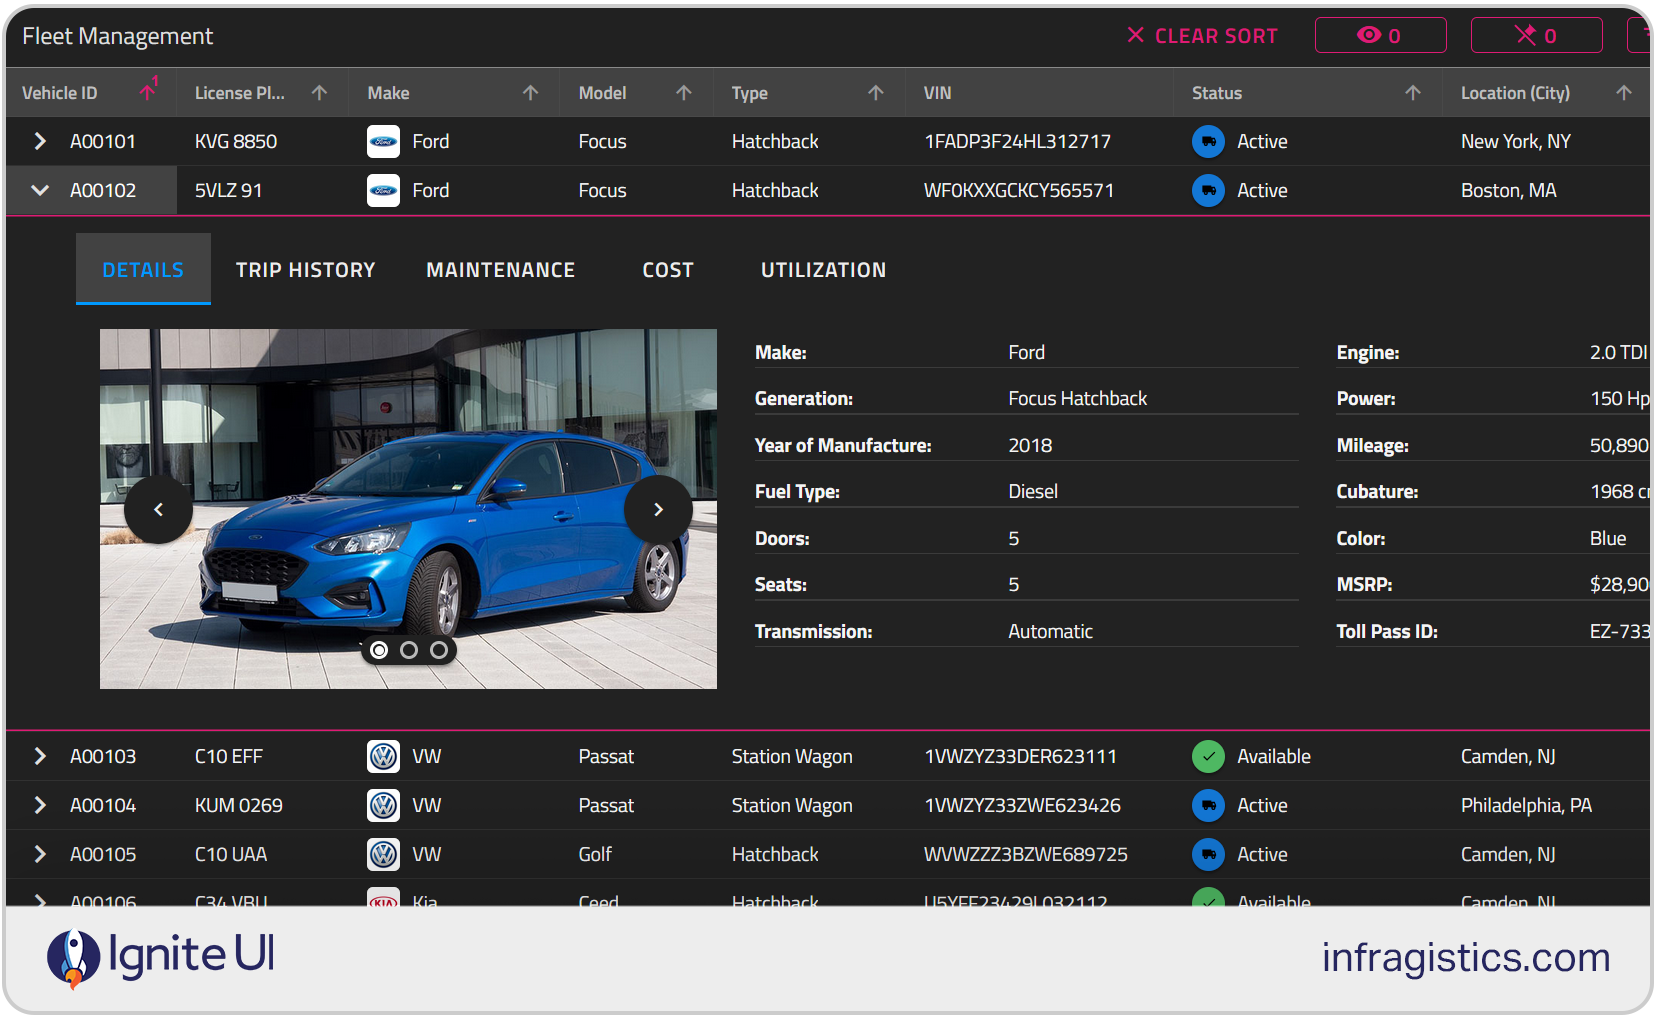The width and height of the screenshot is (1656, 1018).
Task: Click the Active status truck icon for A00104
Action: point(1208,805)
